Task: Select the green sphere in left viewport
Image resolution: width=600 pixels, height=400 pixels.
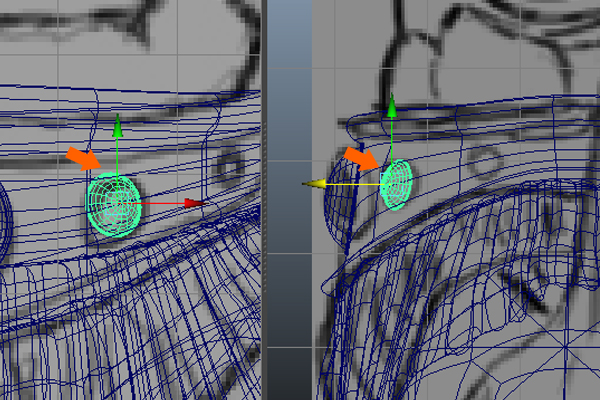Action: point(114,204)
